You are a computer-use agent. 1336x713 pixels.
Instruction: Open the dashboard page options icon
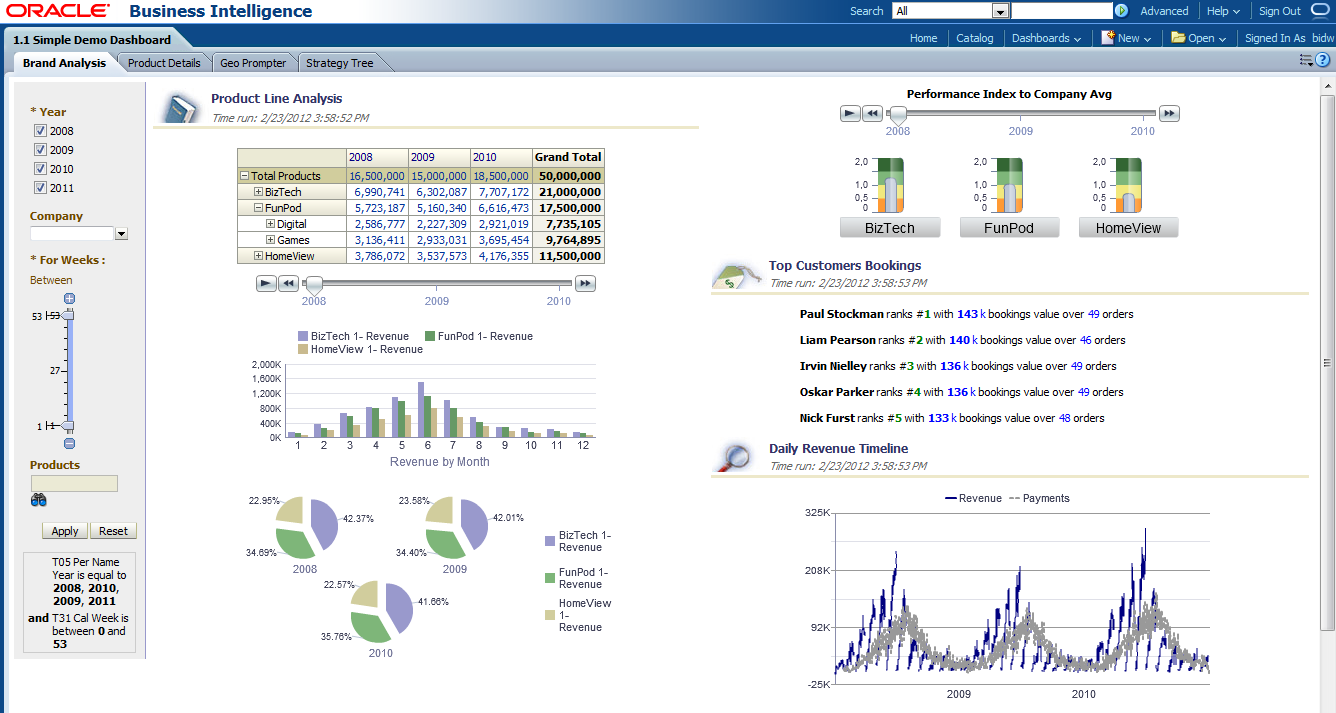coord(1305,61)
